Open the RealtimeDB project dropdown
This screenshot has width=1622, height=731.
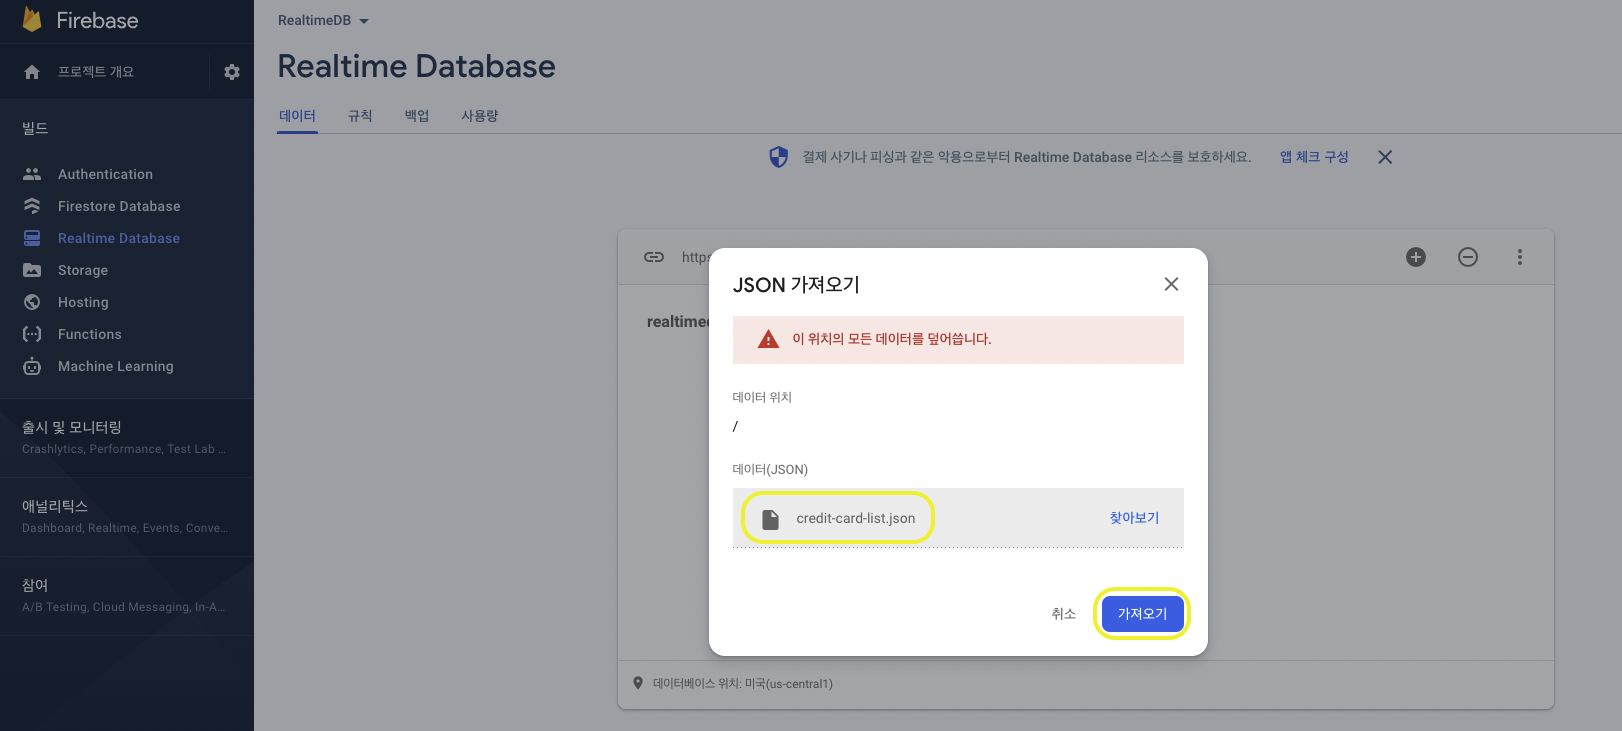(x=323, y=20)
